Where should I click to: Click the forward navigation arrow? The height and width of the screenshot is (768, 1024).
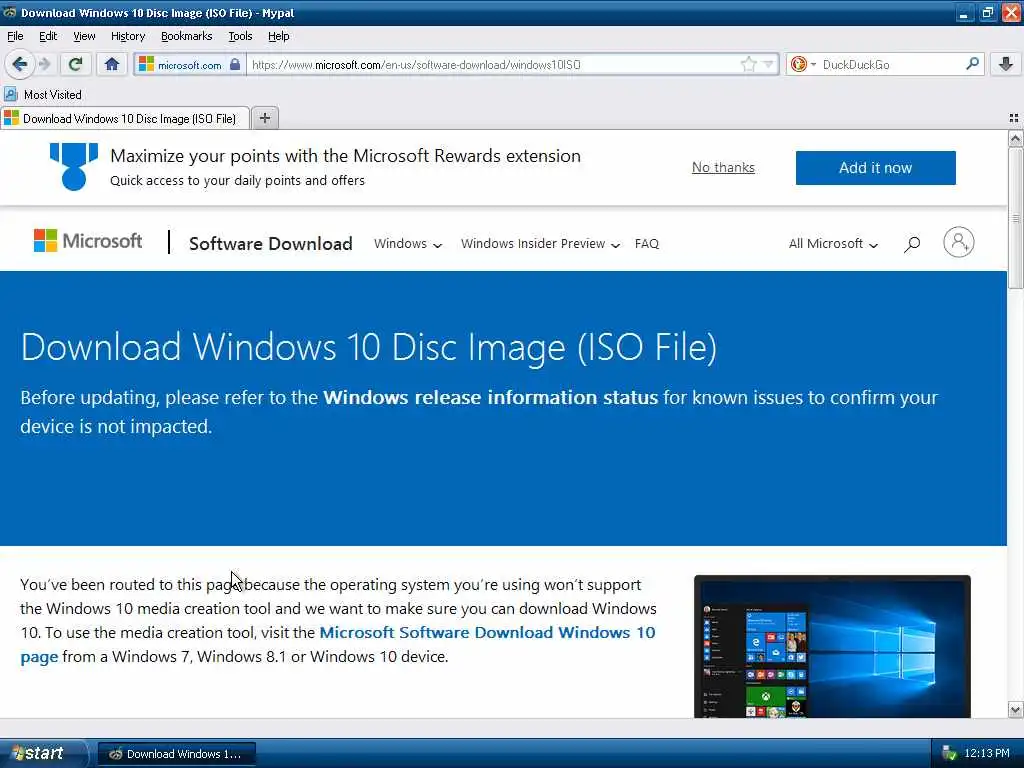pos(44,64)
